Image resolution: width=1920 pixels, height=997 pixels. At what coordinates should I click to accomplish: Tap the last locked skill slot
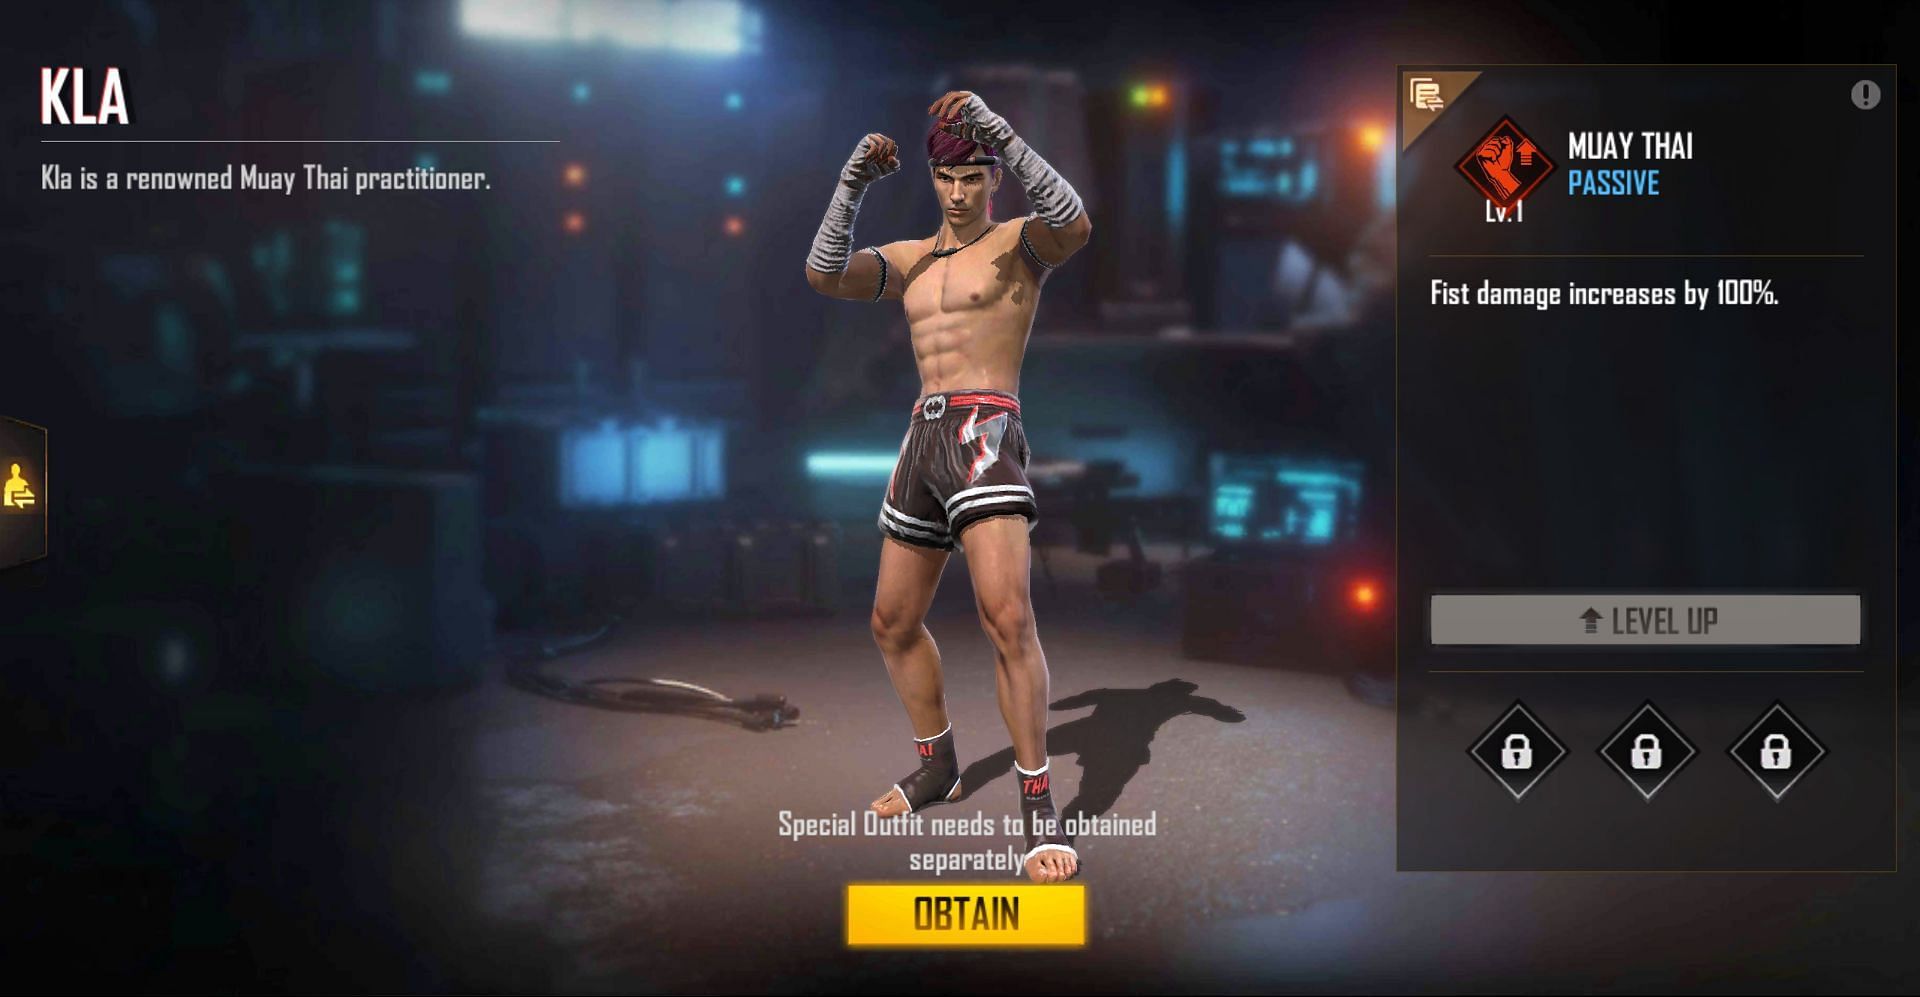tap(1777, 751)
